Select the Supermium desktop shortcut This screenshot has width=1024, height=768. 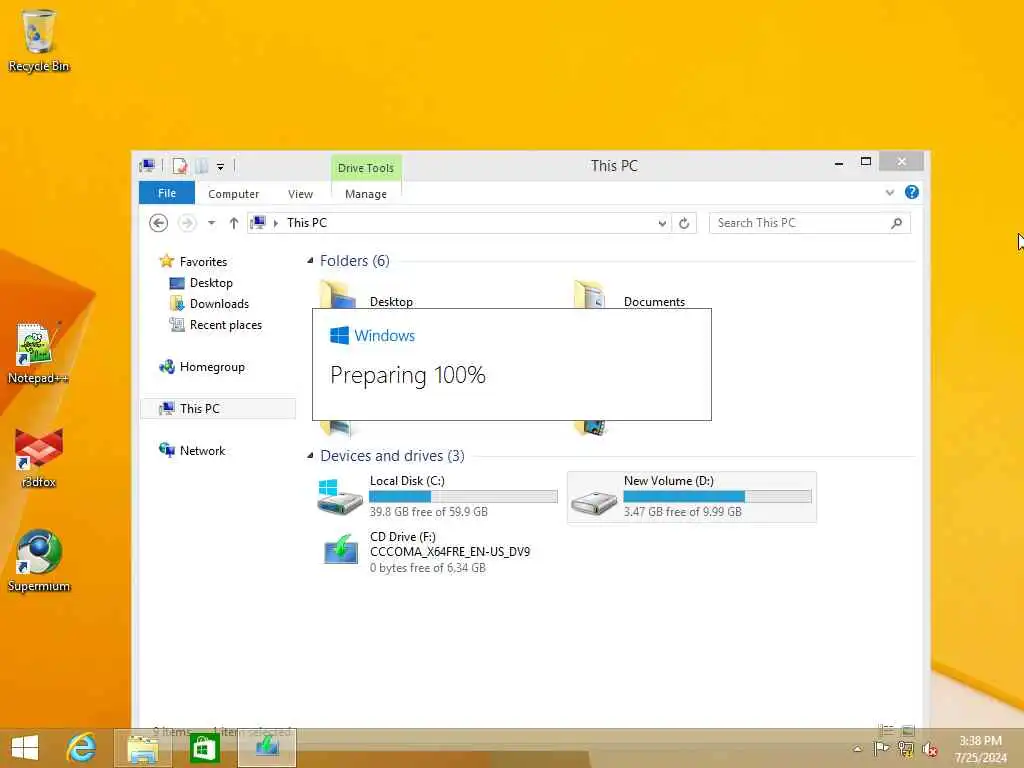tap(39, 561)
